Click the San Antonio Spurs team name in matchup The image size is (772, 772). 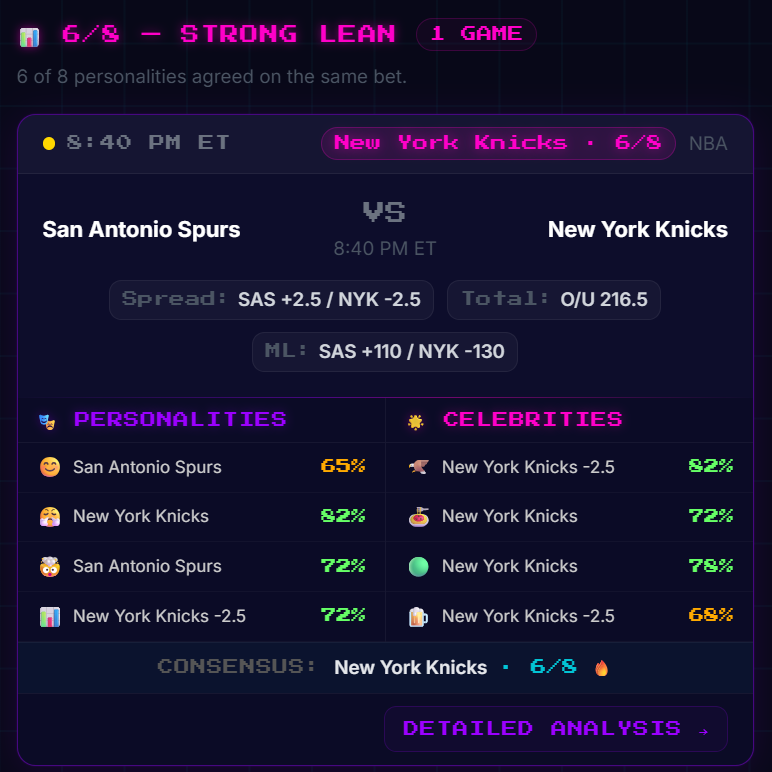point(141,229)
